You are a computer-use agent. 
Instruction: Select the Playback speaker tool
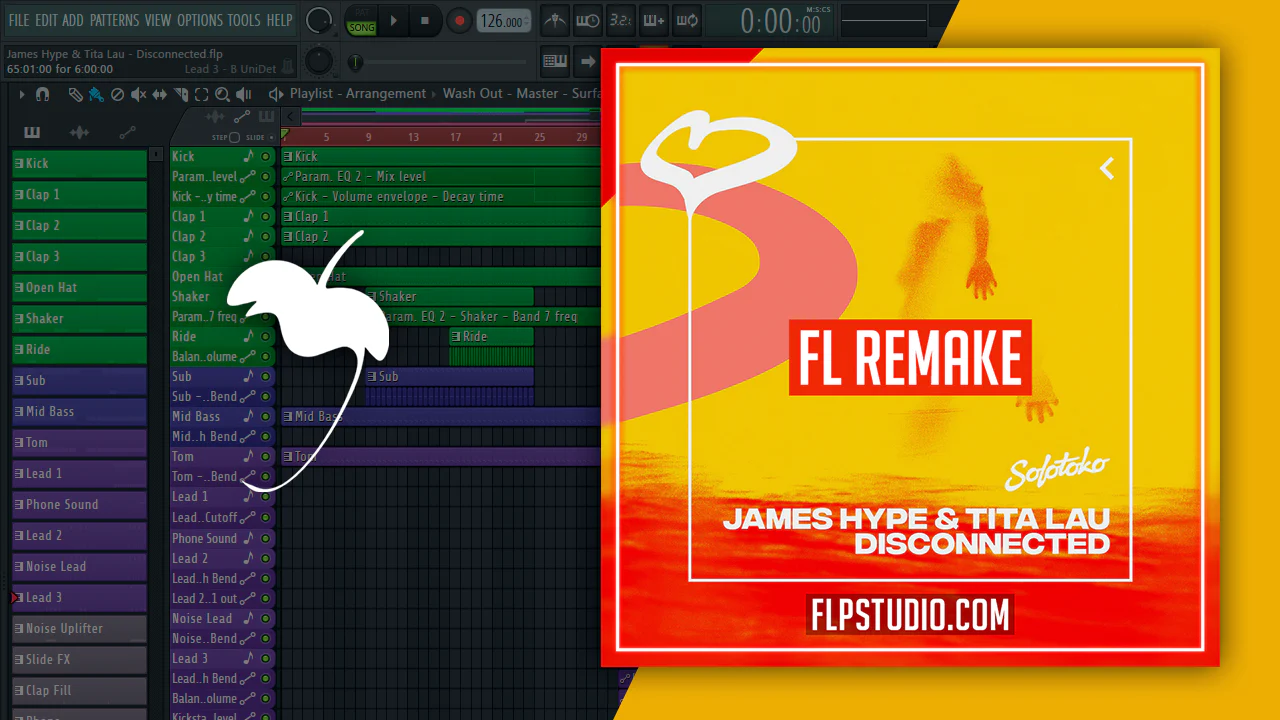[245, 94]
